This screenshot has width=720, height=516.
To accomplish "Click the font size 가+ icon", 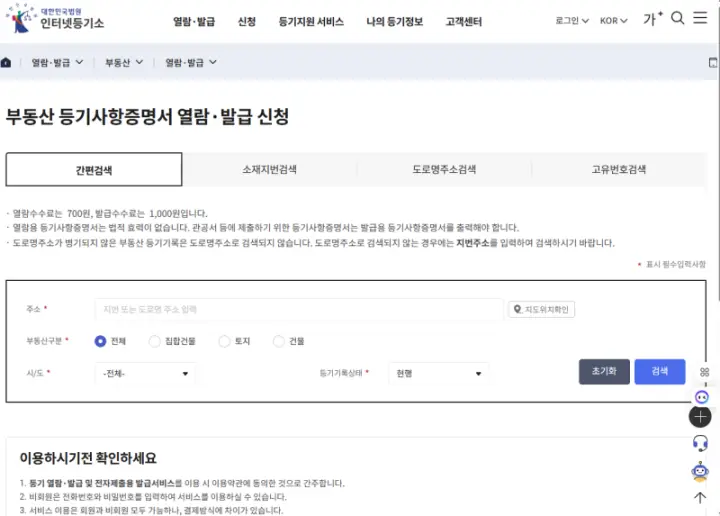I will pos(652,19).
